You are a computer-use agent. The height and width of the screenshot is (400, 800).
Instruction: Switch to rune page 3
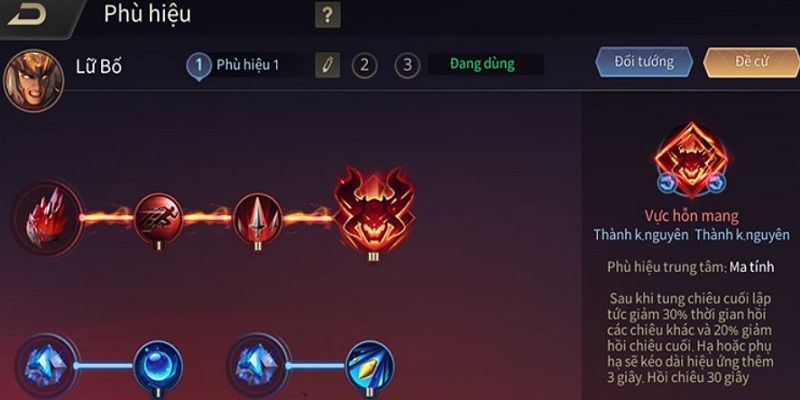click(x=407, y=65)
